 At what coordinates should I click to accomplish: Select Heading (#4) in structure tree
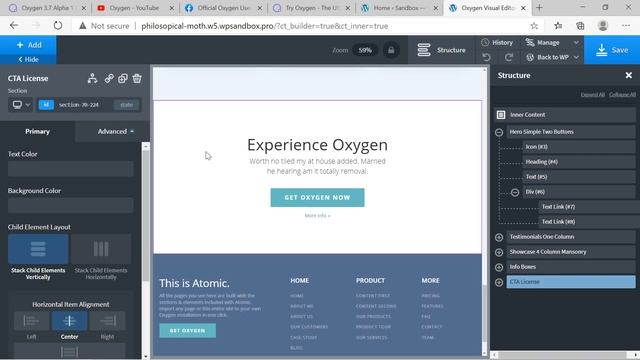tap(579, 162)
